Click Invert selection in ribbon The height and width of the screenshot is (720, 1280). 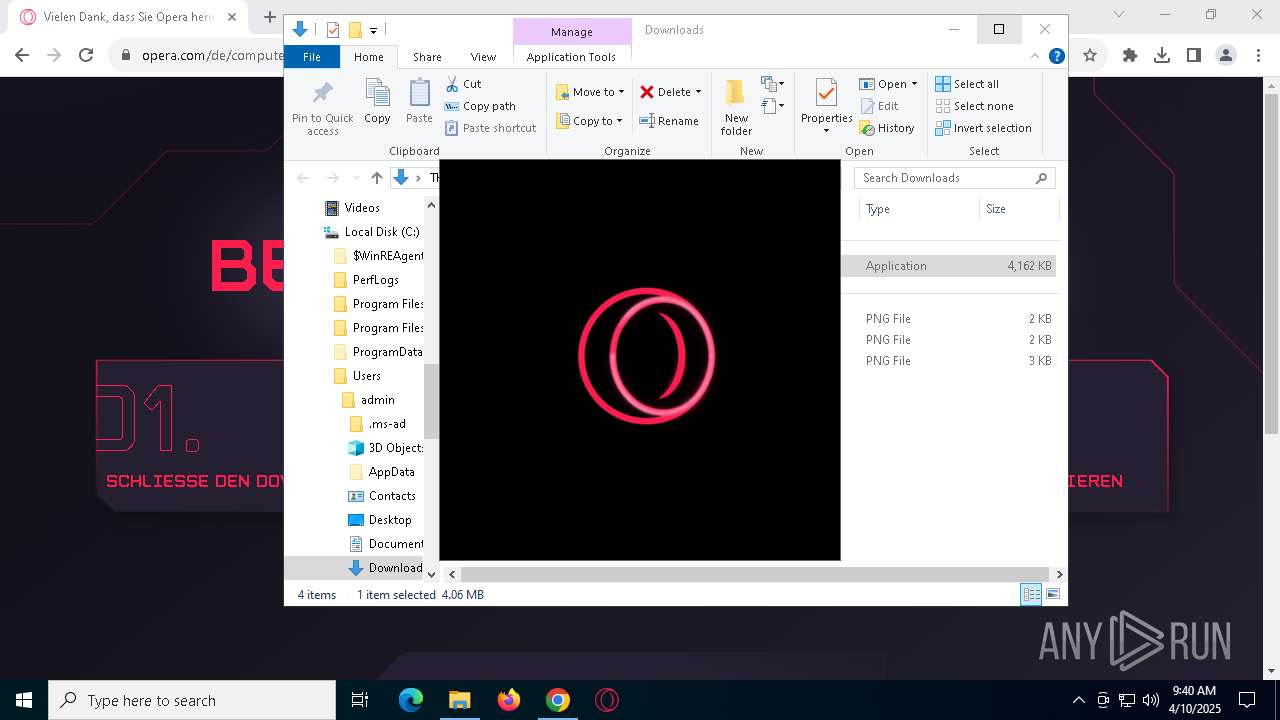point(984,128)
